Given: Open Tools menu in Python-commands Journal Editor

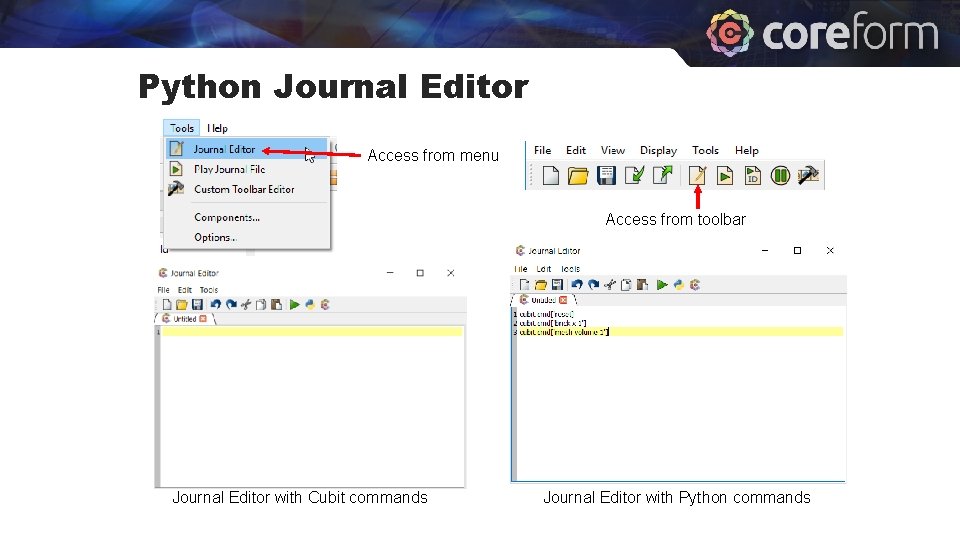Looking at the screenshot, I should (x=570, y=269).
